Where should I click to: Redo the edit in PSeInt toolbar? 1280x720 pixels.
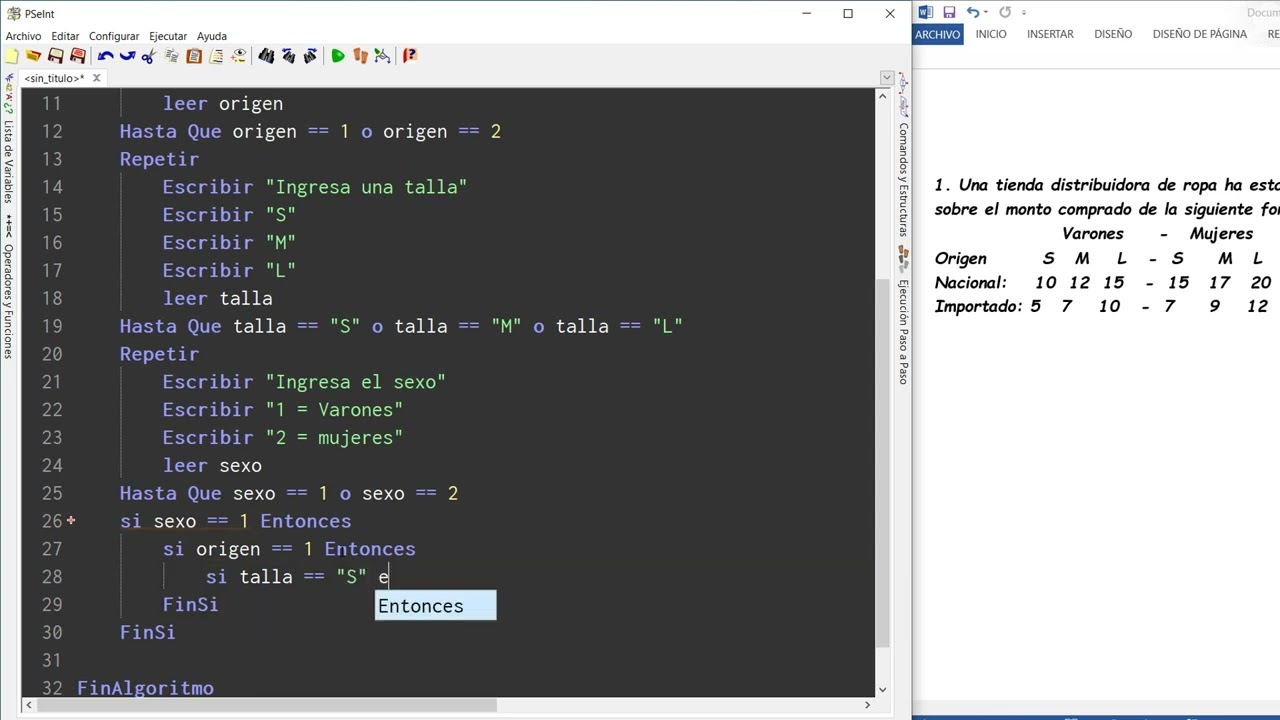click(x=127, y=56)
